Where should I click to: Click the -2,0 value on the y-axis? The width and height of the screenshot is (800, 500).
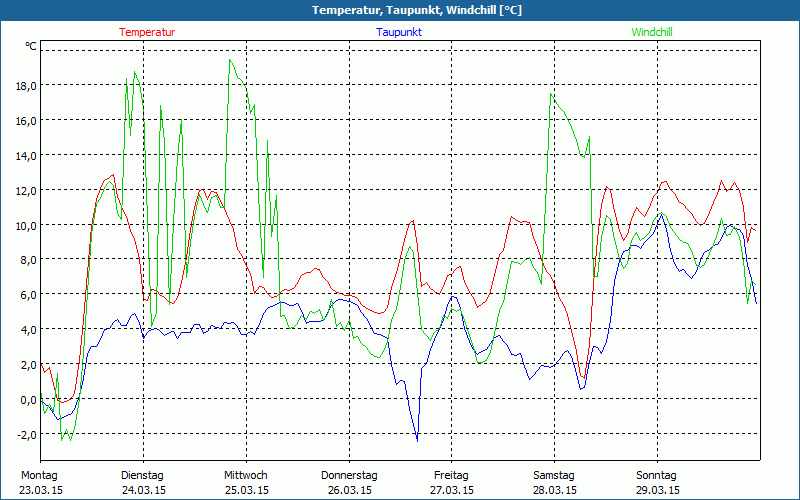pyautogui.click(x=27, y=434)
